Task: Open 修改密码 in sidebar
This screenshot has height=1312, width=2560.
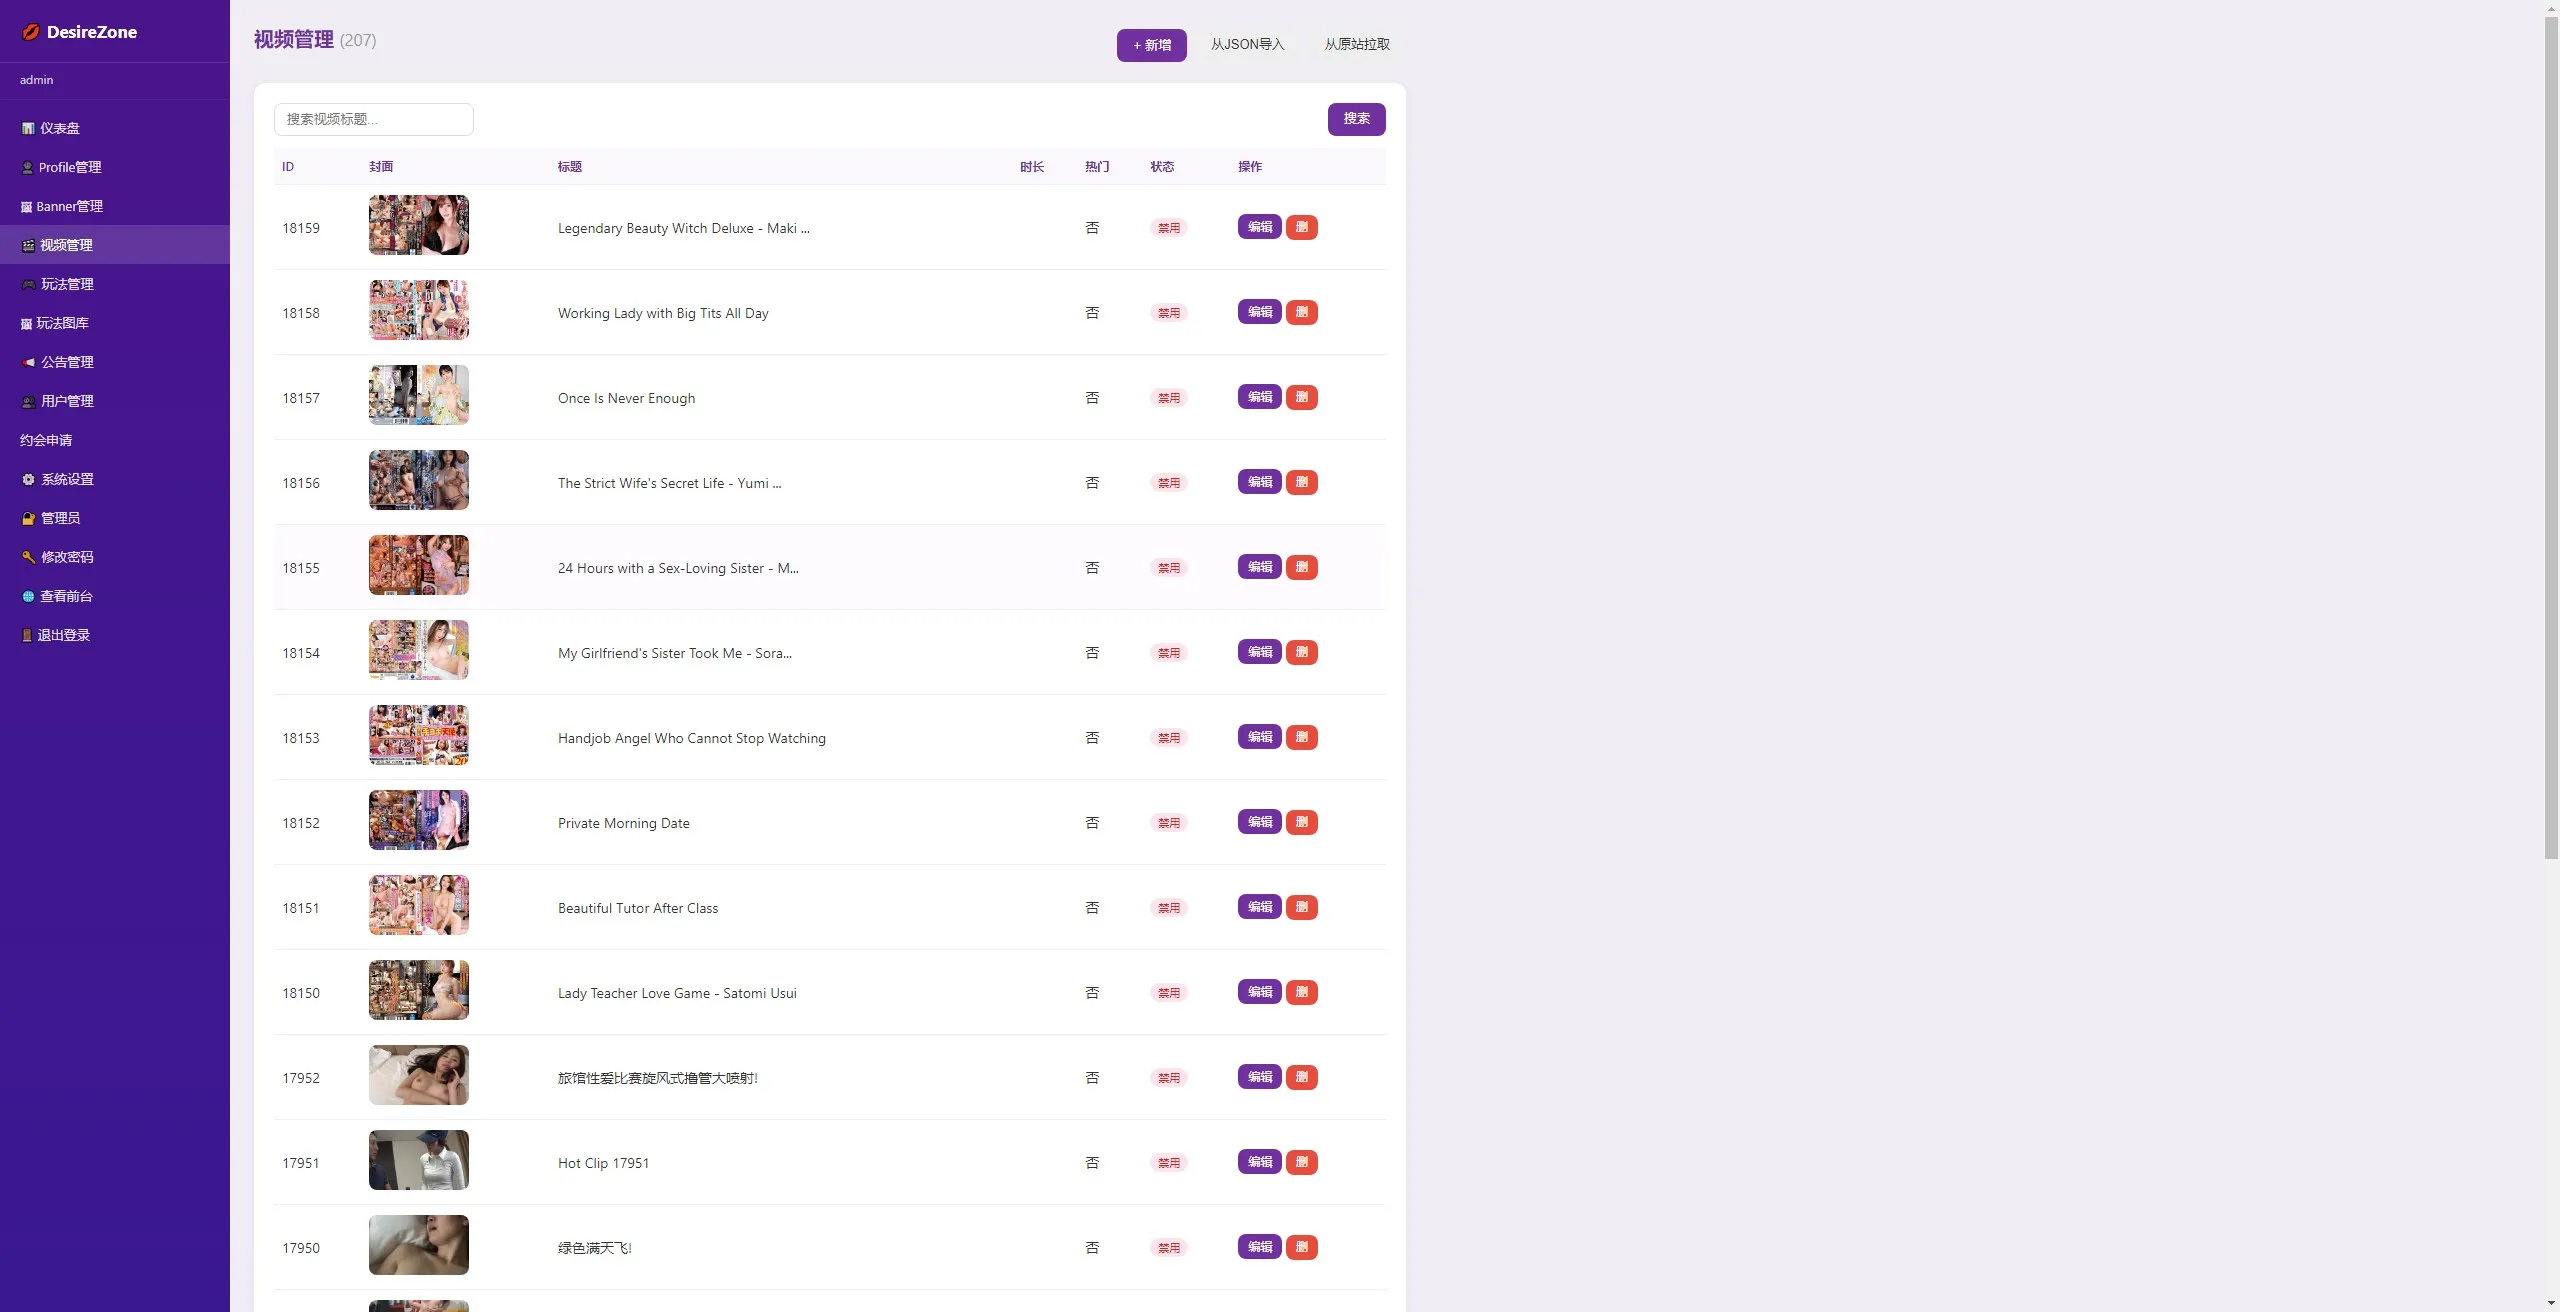Action: [x=115, y=557]
